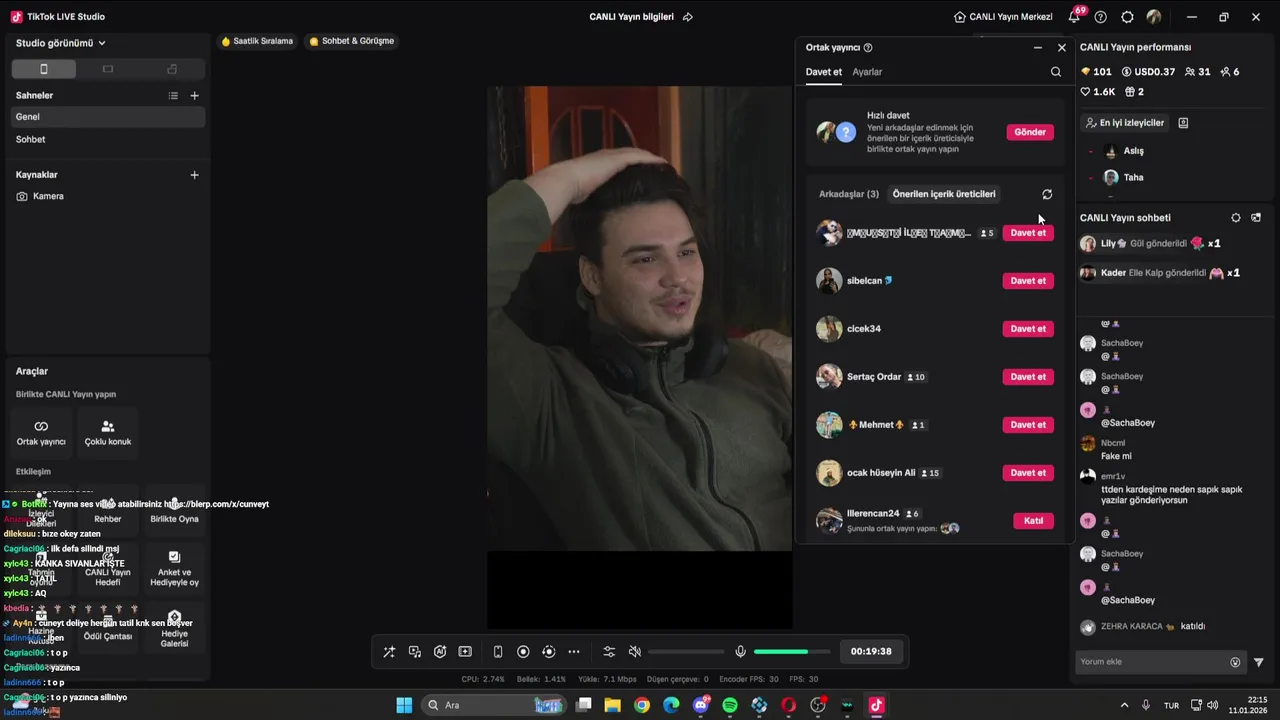Open the scenes list icon beside Sahneler
The width and height of the screenshot is (1280, 720).
point(173,96)
